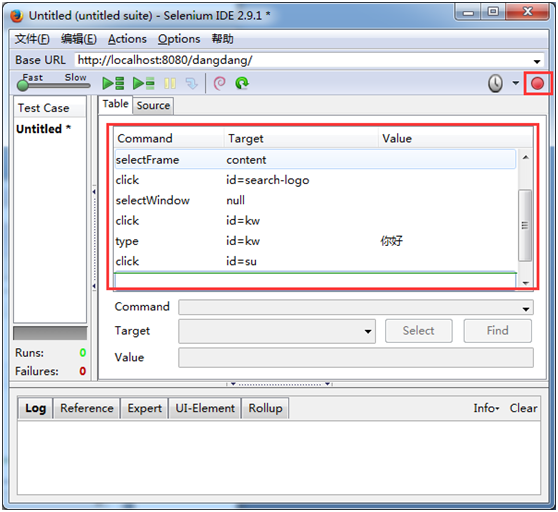Viewport: 558px width, 512px height.
Task: Play the entire test suite
Action: (113, 83)
